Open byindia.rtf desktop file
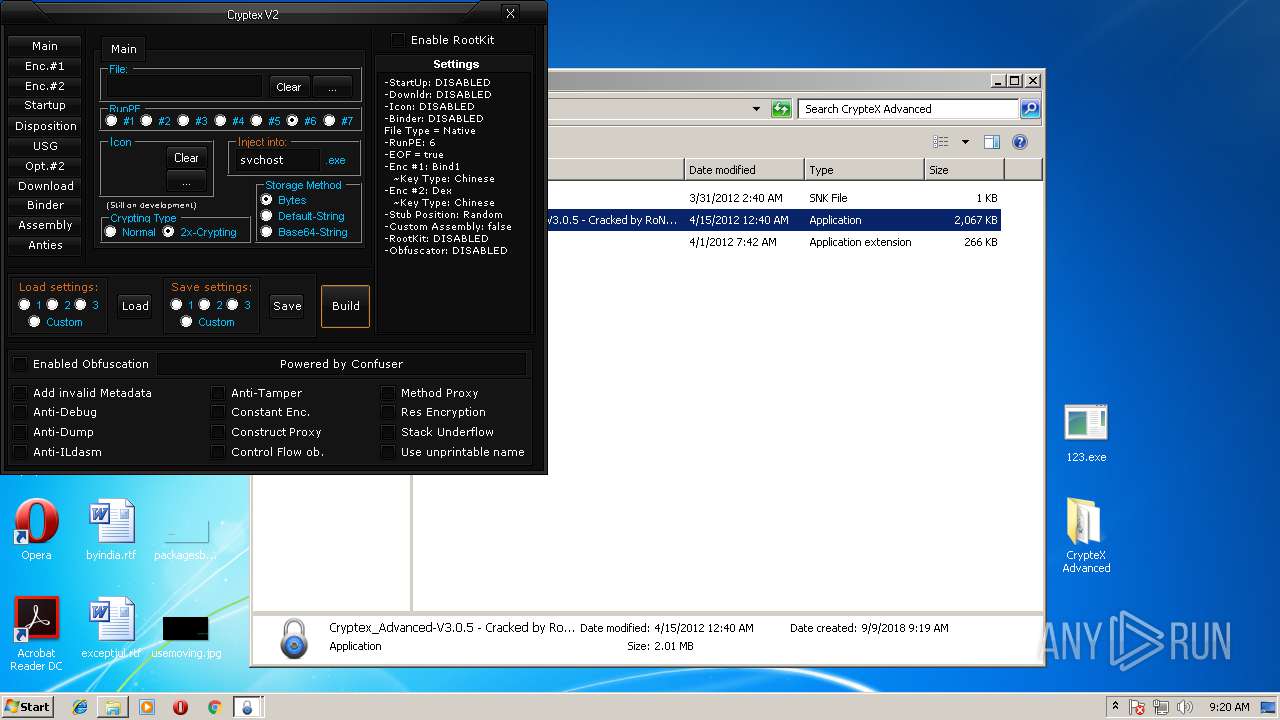Viewport: 1280px width, 720px height. point(111,530)
